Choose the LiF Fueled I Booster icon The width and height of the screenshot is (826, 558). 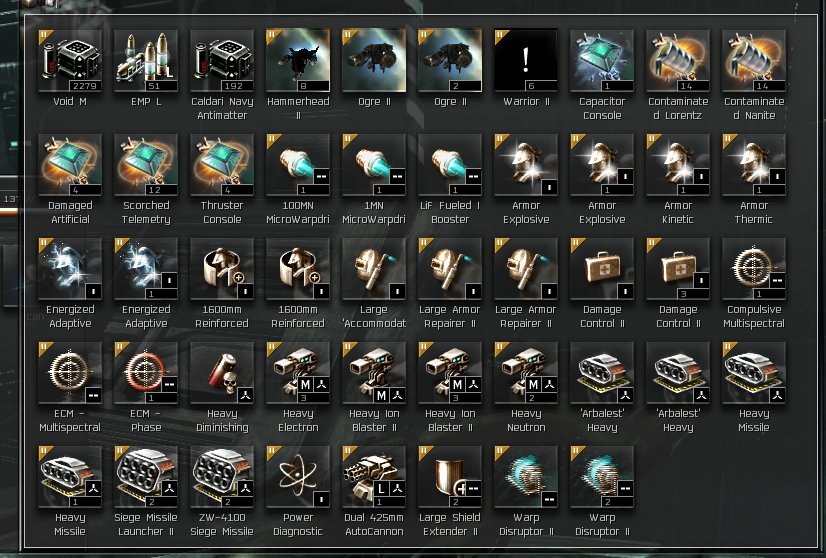click(x=449, y=165)
